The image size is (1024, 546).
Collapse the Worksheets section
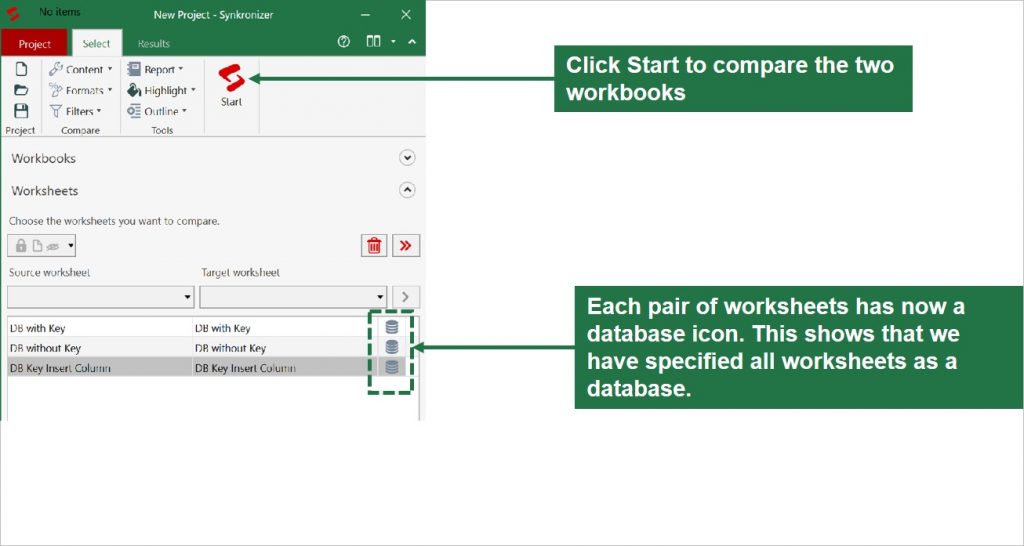tap(407, 190)
